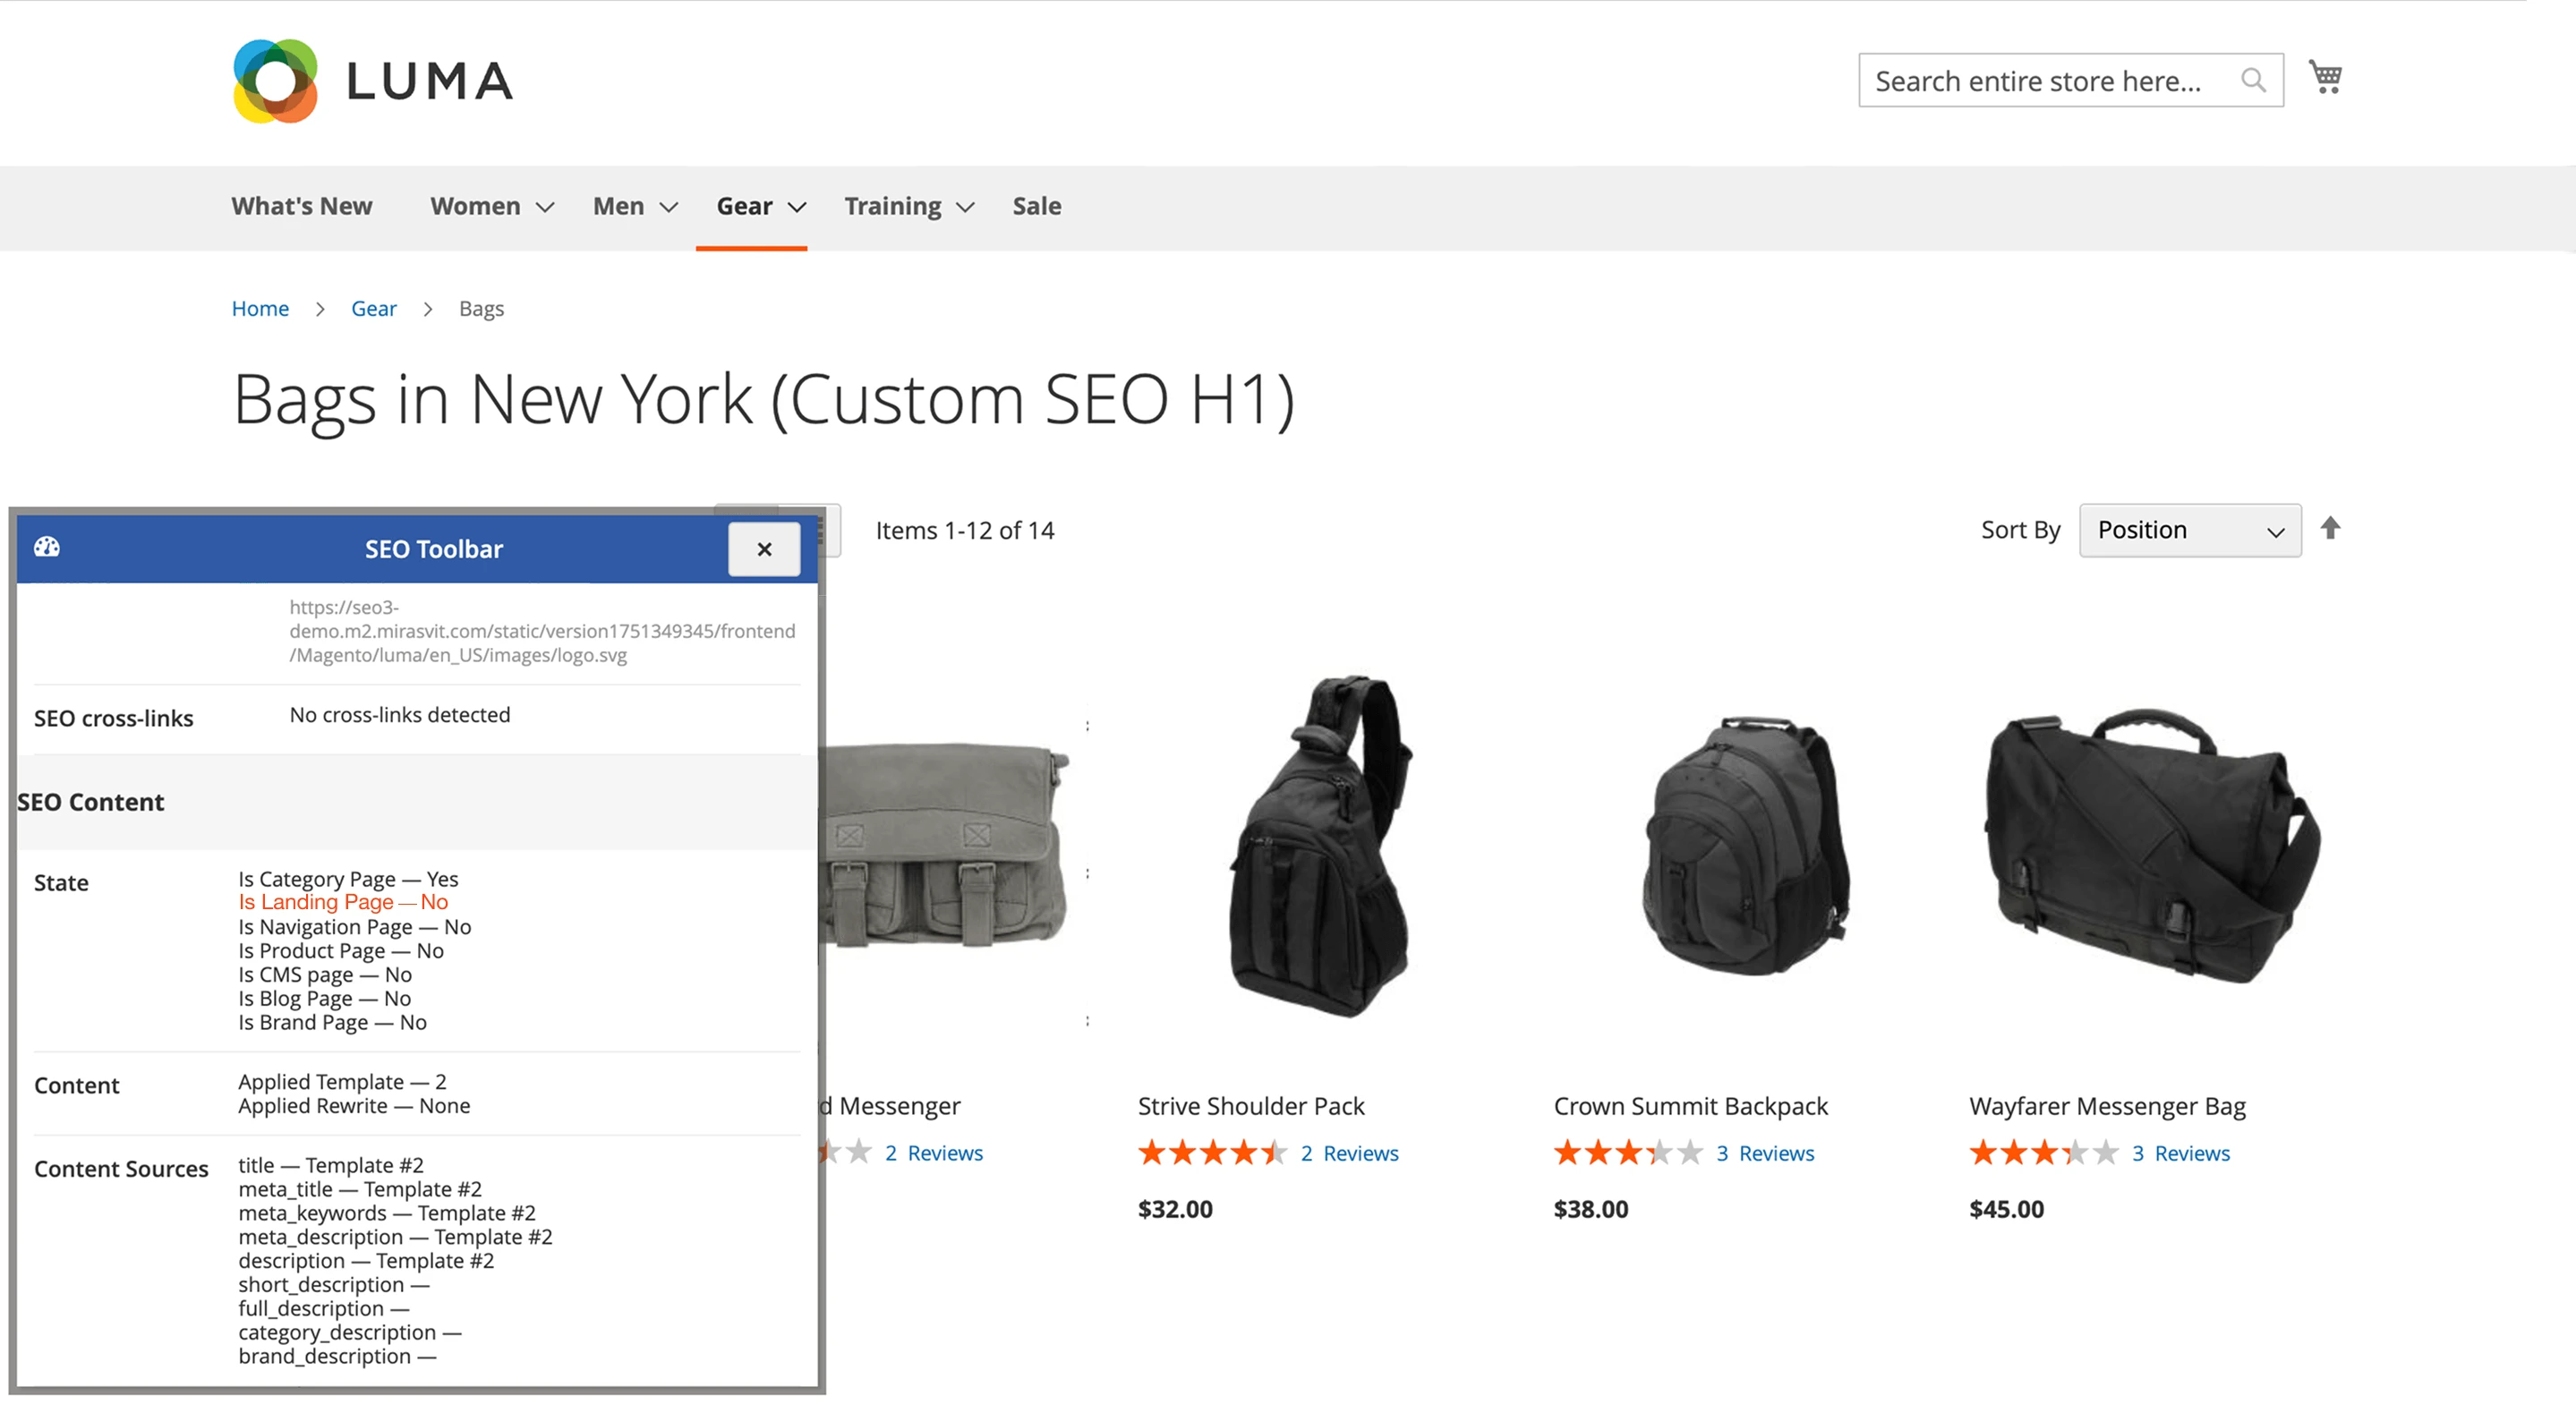Image resolution: width=2576 pixels, height=1404 pixels.
Task: Close the SEO Toolbar panel
Action: click(764, 548)
